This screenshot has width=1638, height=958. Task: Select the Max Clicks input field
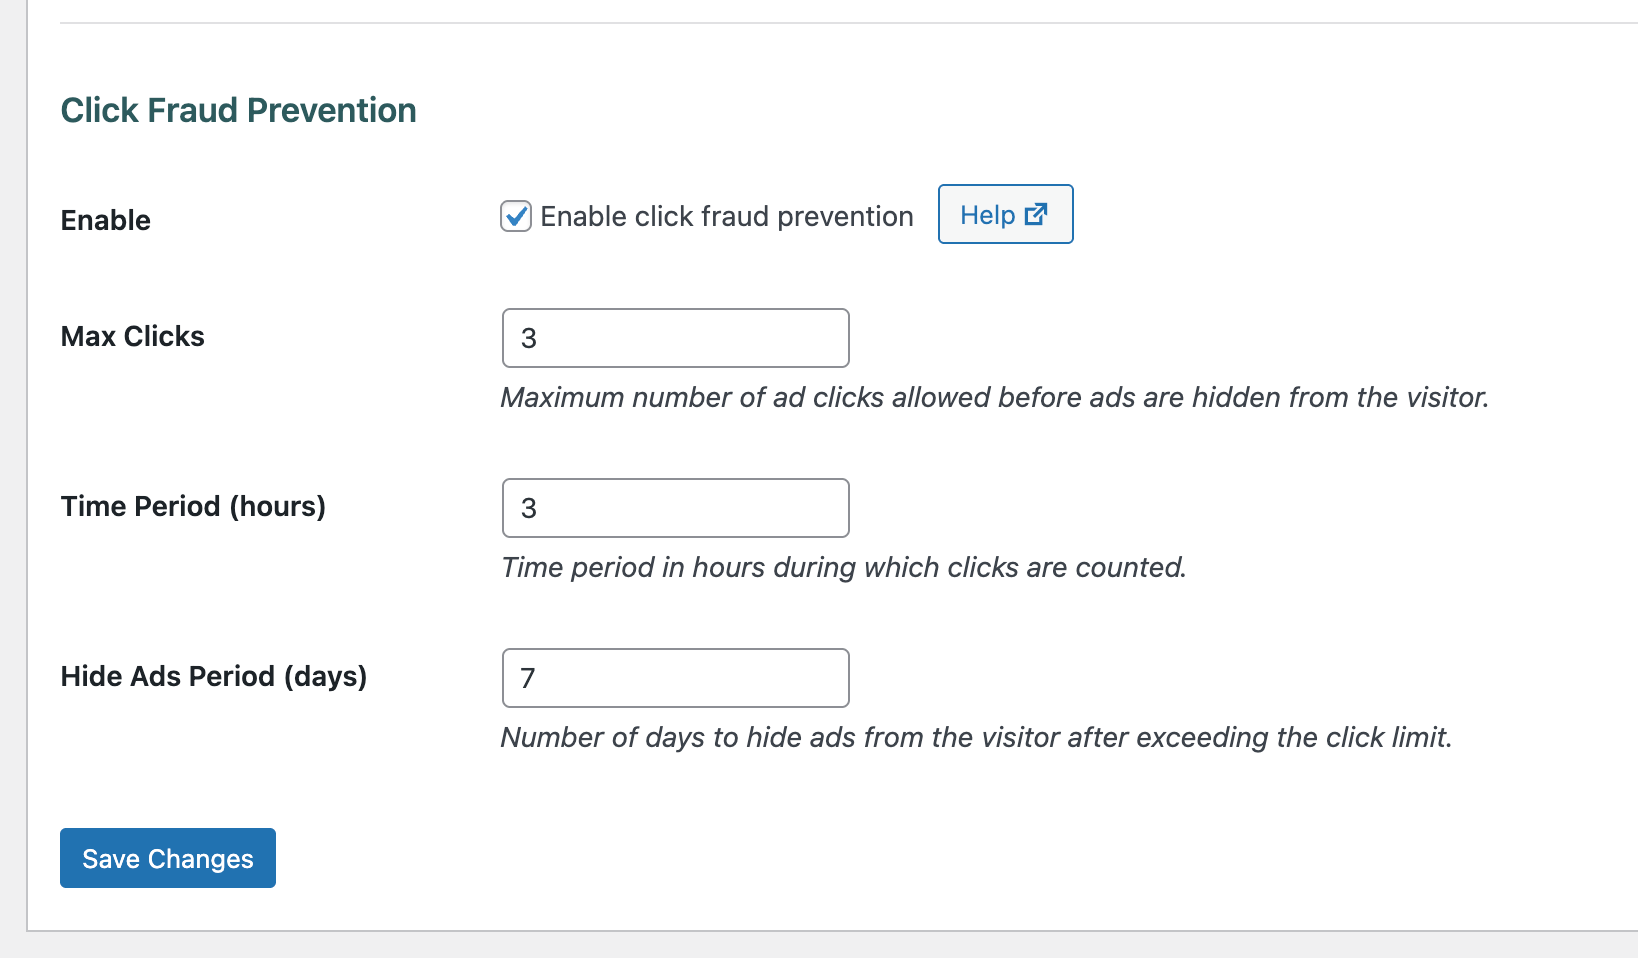(675, 338)
